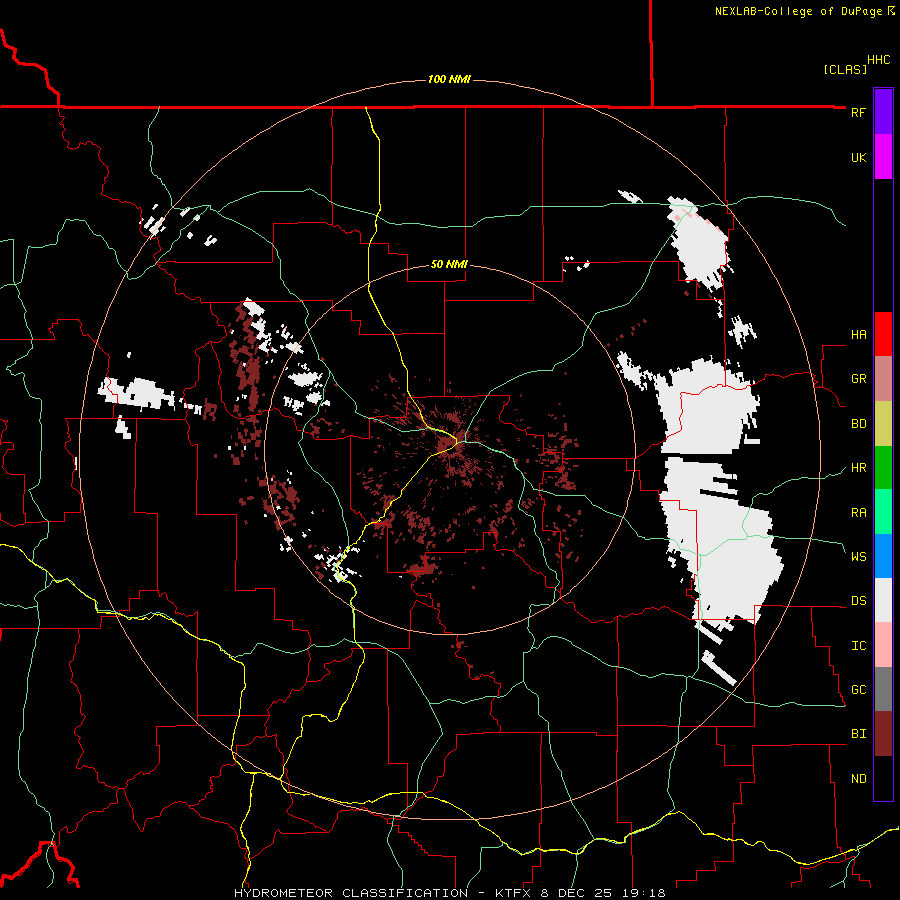Viewport: 900px width, 900px height.
Task: Click the BD legend label
Action: (x=858, y=424)
